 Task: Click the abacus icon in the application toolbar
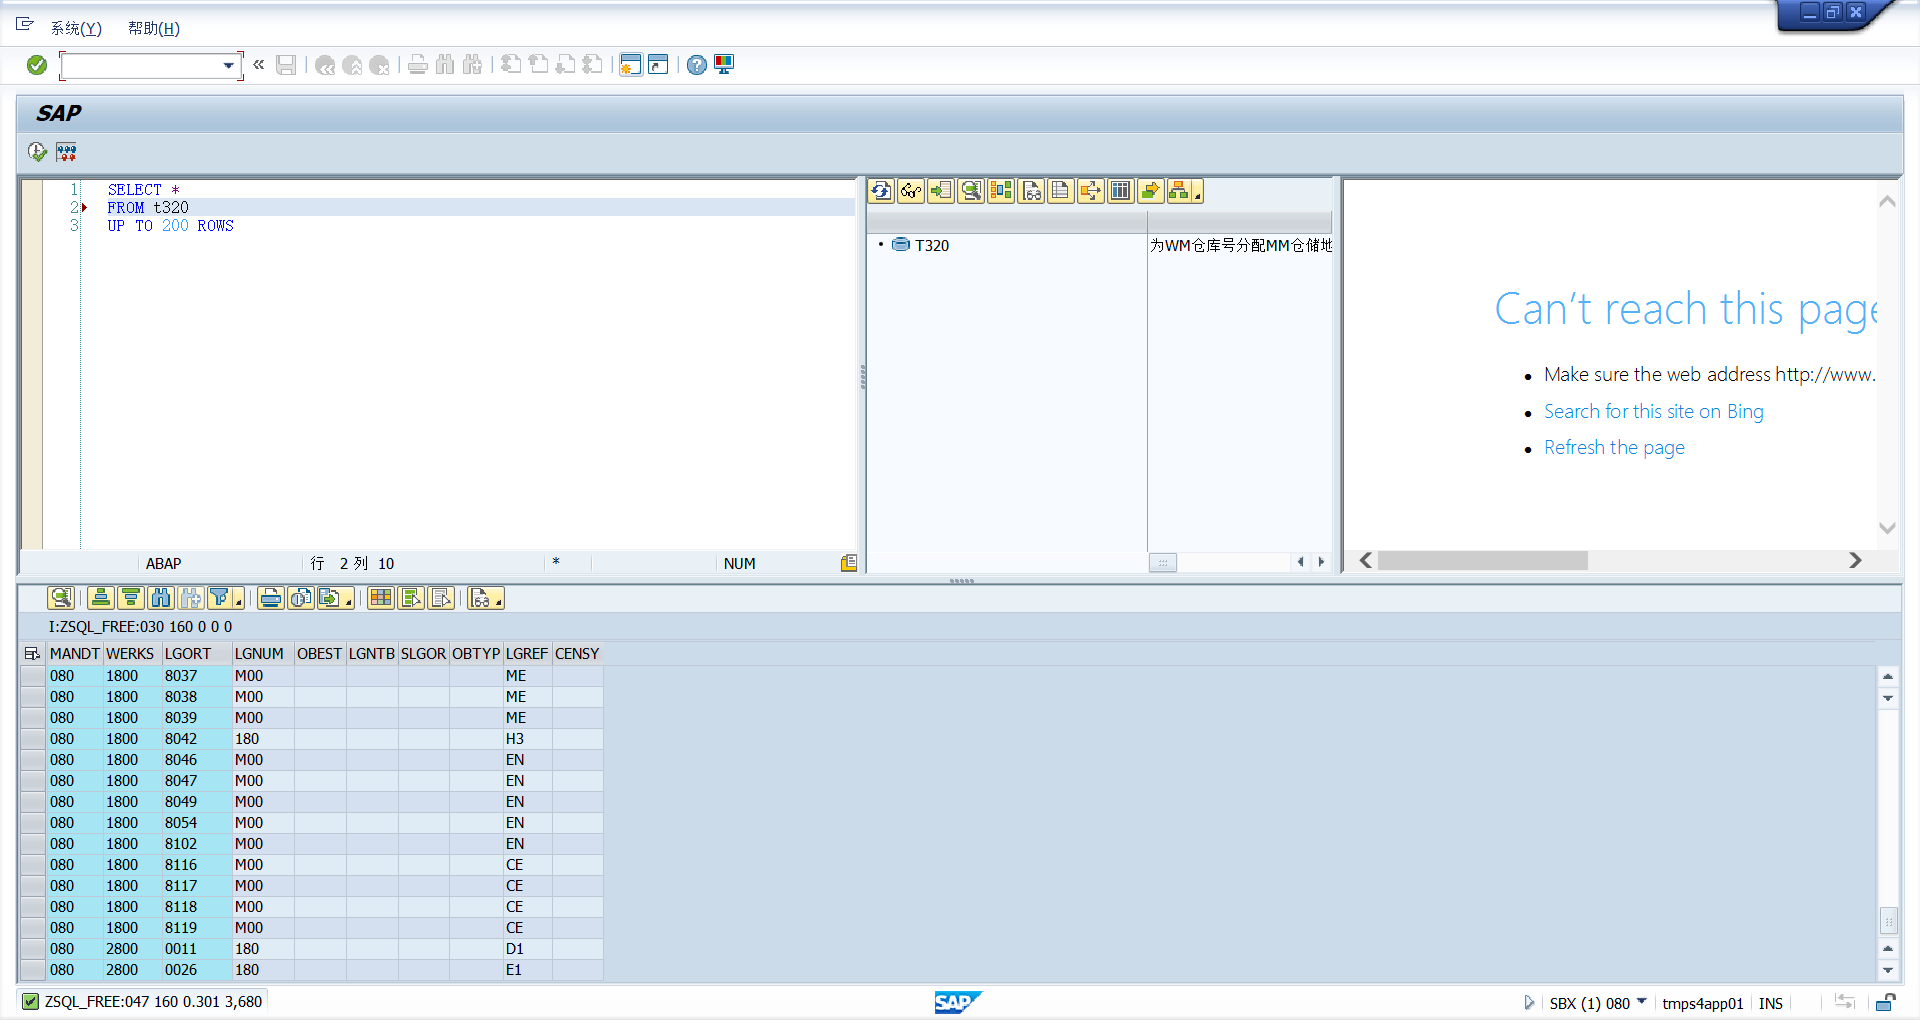(x=66, y=152)
